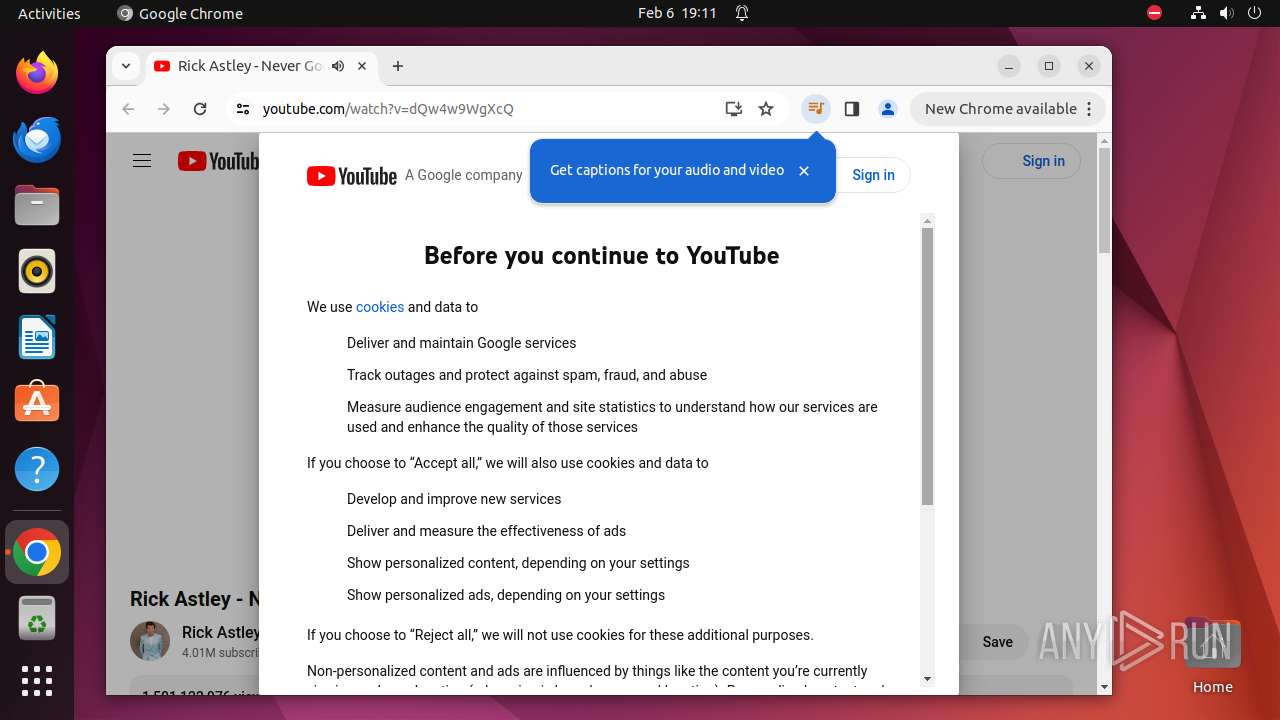
Task: Bookmark this page with the star icon
Action: (766, 109)
